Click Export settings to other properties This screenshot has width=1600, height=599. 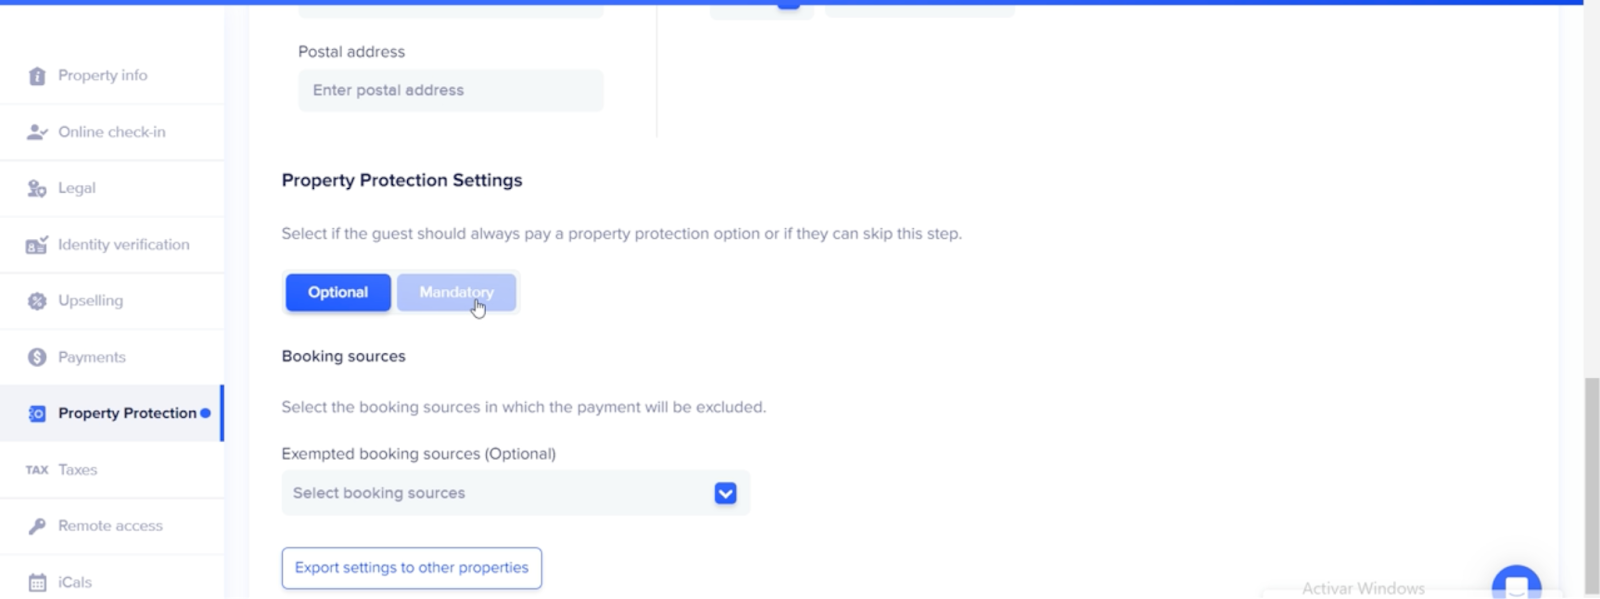pyautogui.click(x=411, y=568)
